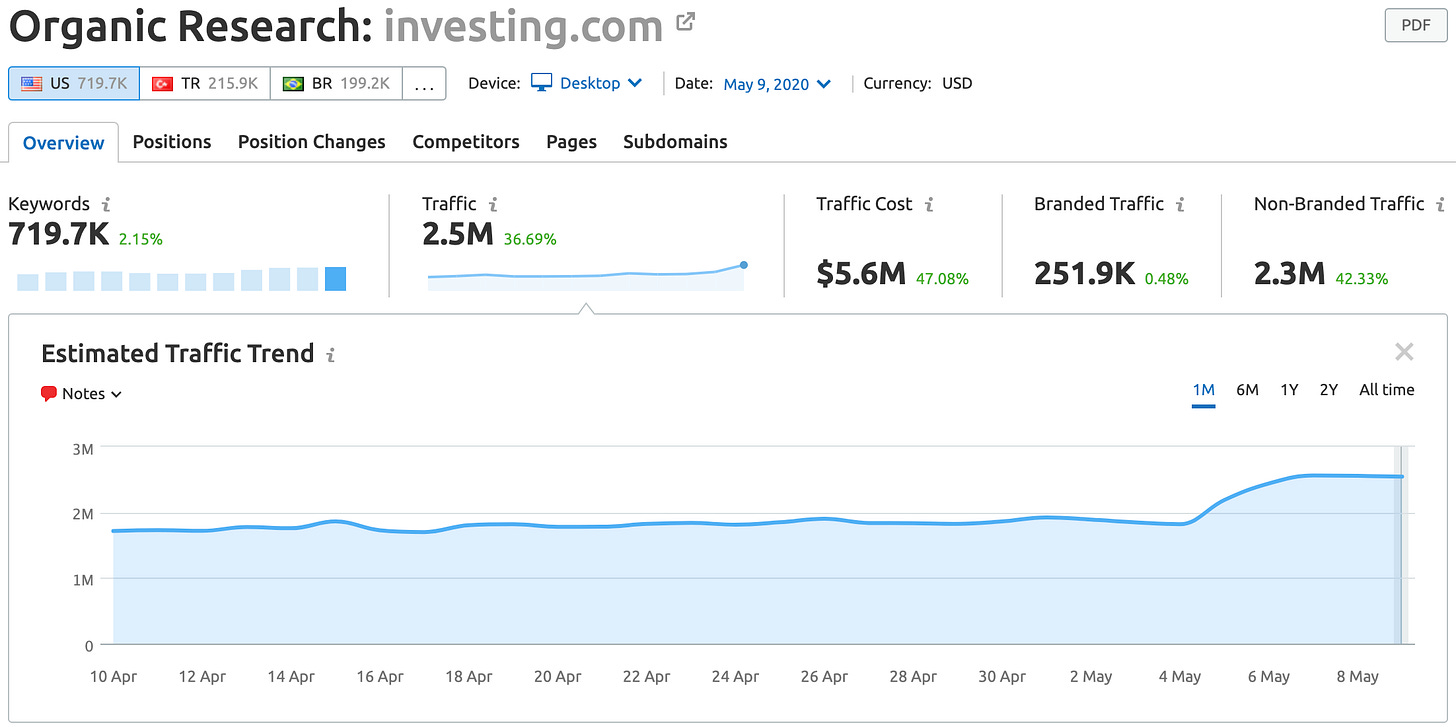This screenshot has height=727, width=1456.
Task: Expand the Notes dropdown
Action: (x=82, y=394)
